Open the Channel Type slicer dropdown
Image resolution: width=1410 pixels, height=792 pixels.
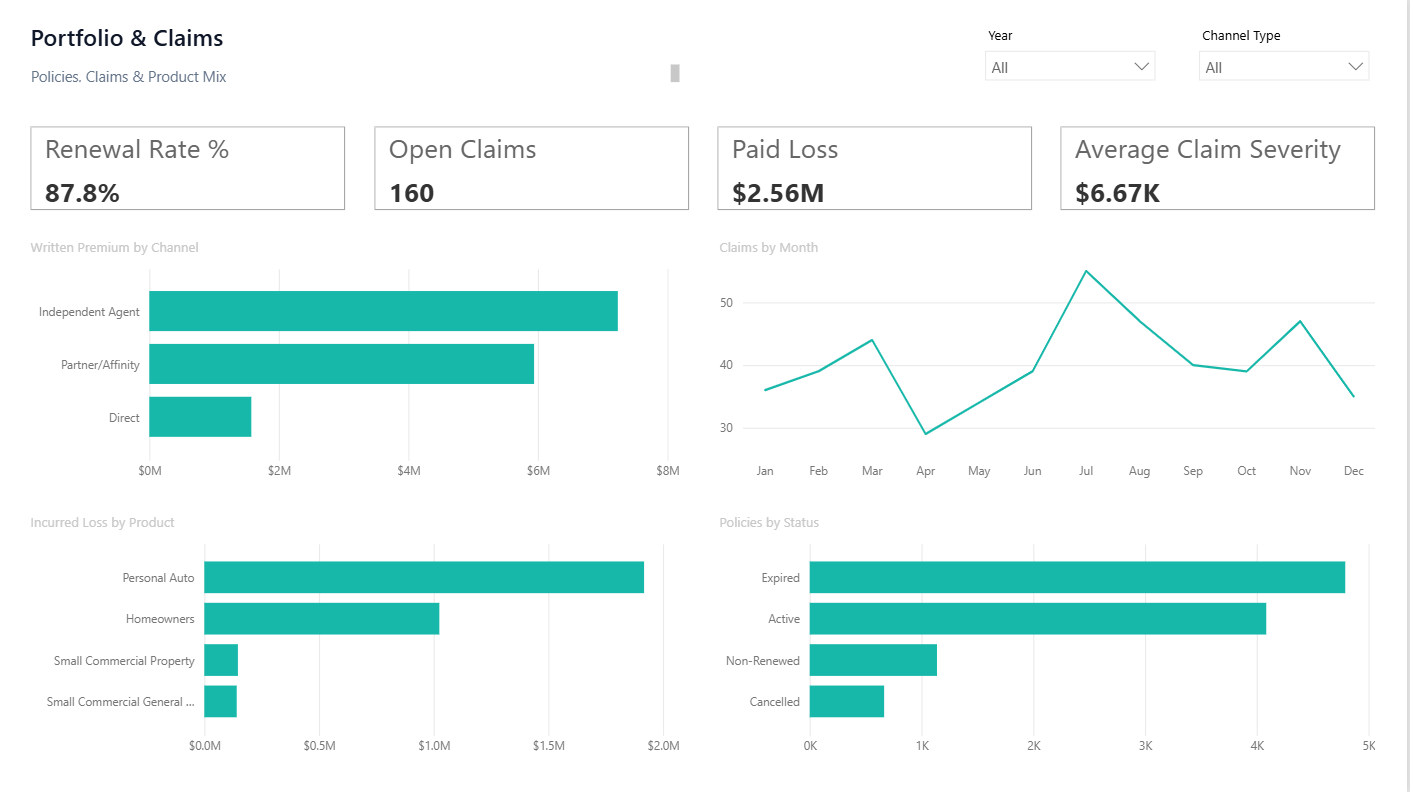(1284, 67)
